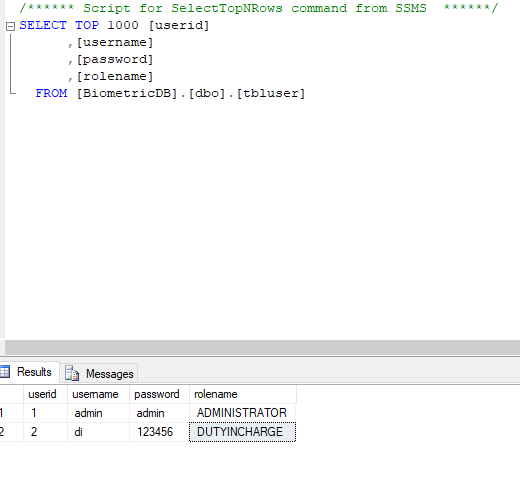
Task: Click the [userid] column in query
Action: click(x=179, y=25)
